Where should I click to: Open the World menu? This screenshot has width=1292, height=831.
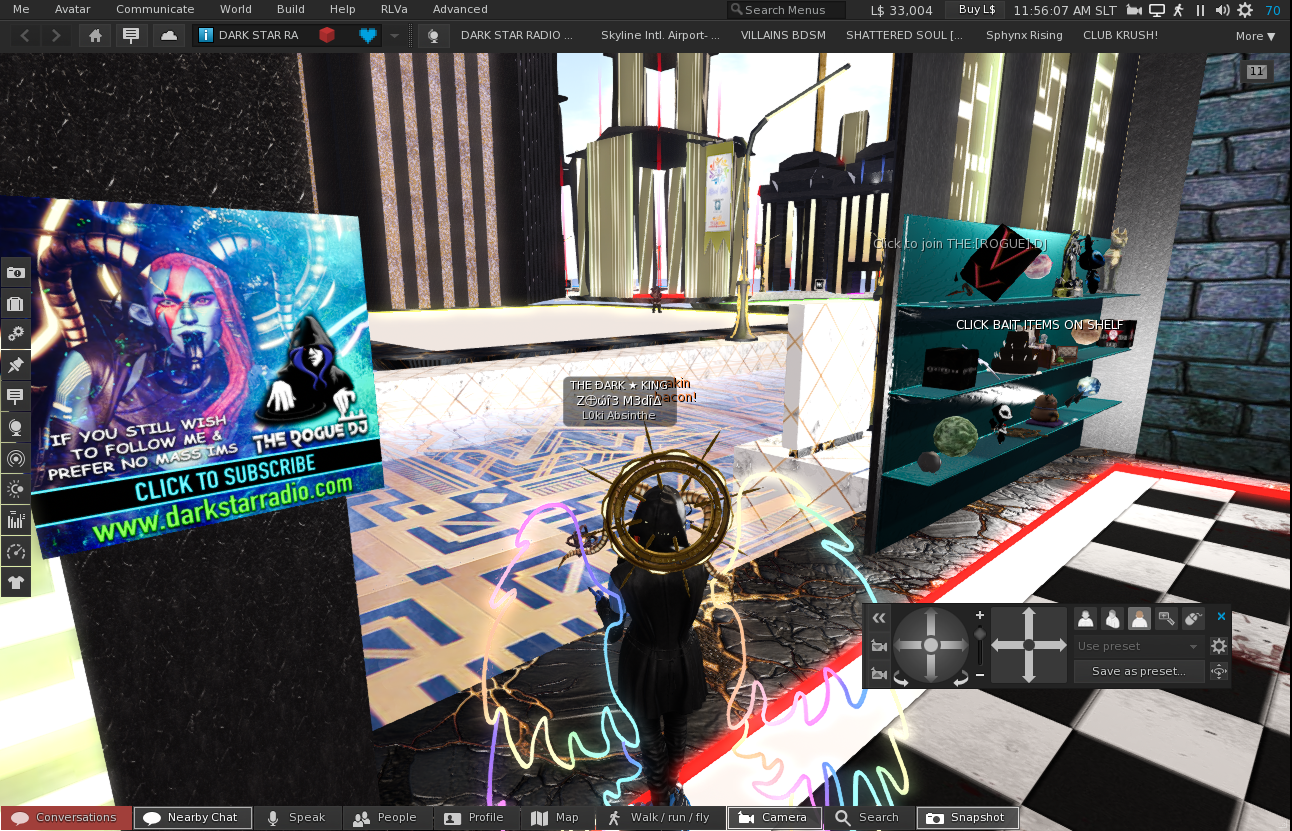pos(236,9)
